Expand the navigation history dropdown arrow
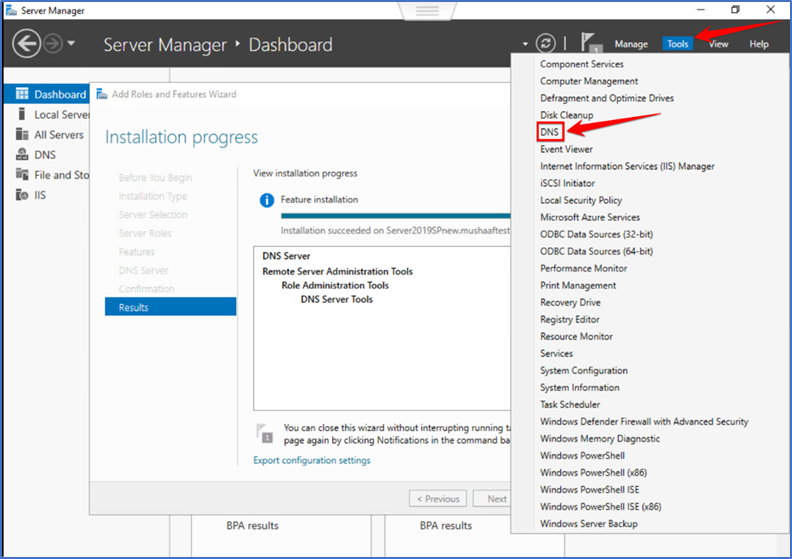 (71, 43)
